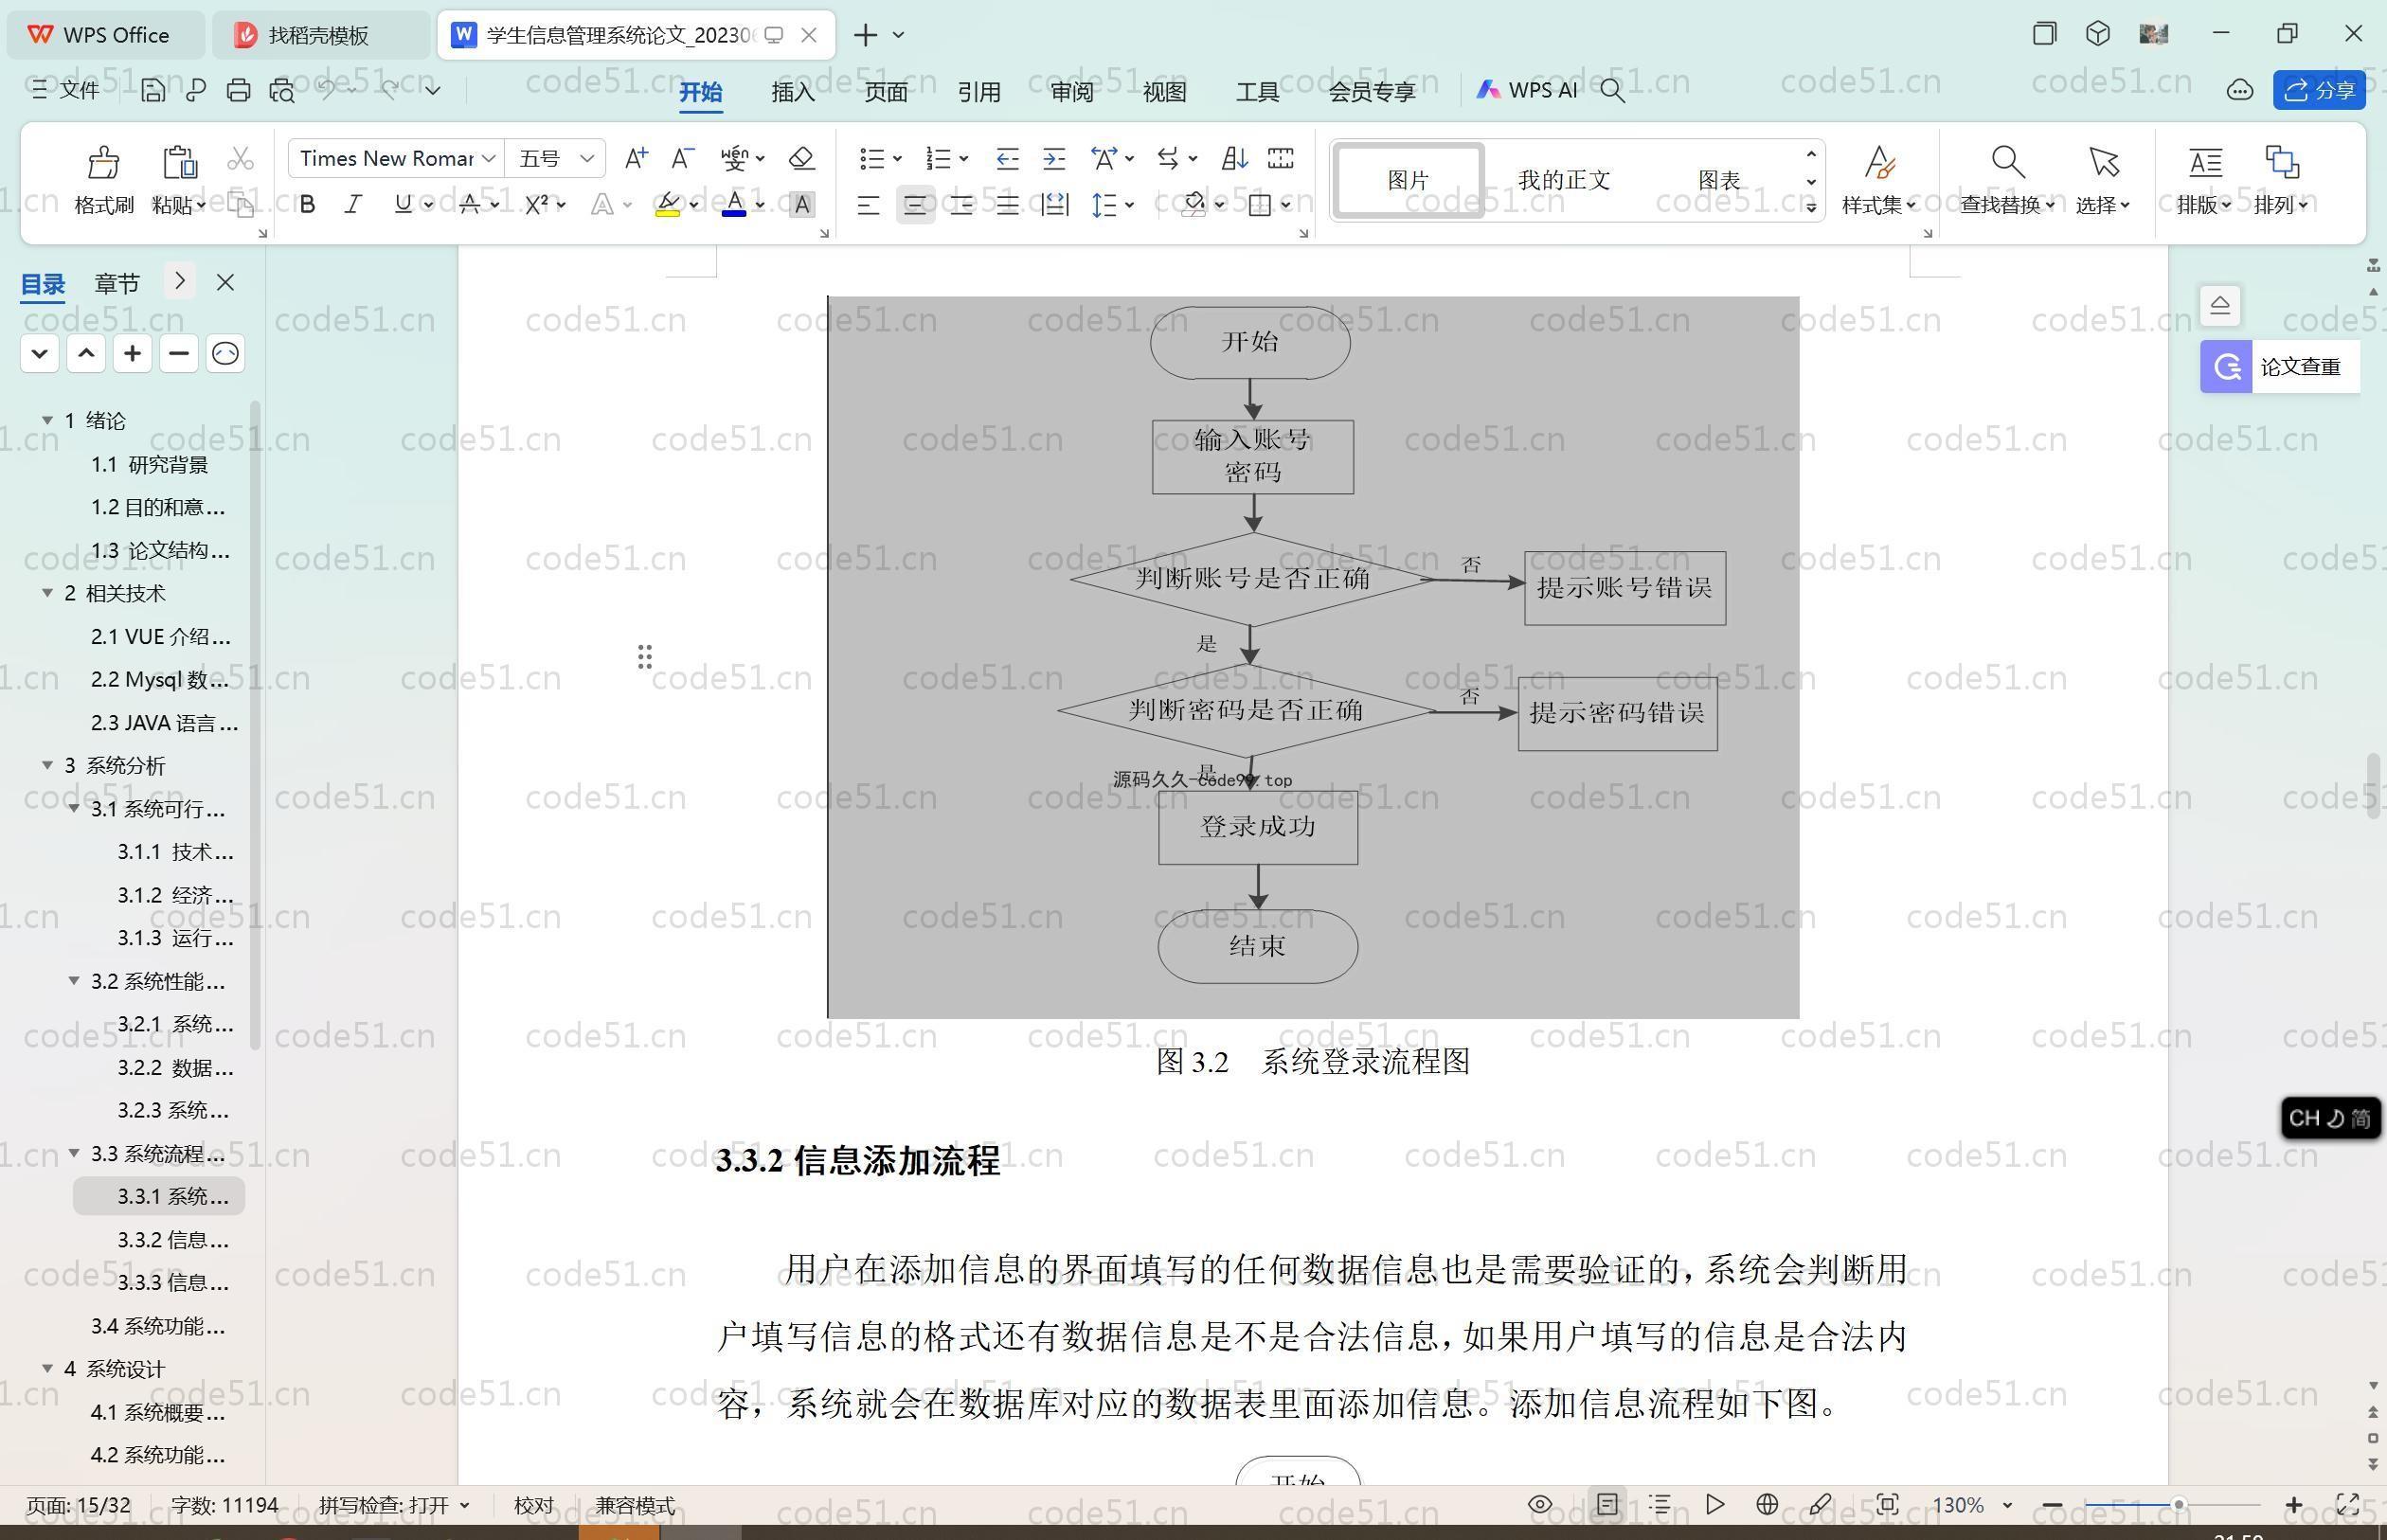Toggle Italic formatting
Screen dimensions: 2387x1540
353,205
